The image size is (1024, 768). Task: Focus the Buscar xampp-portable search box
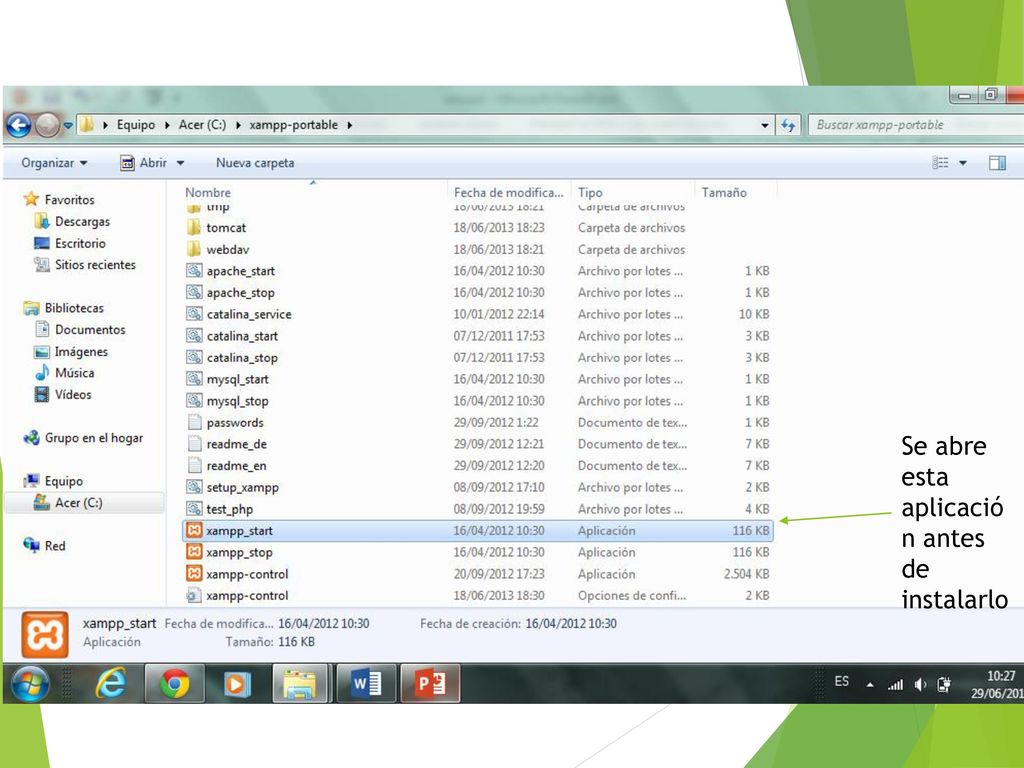coord(914,125)
